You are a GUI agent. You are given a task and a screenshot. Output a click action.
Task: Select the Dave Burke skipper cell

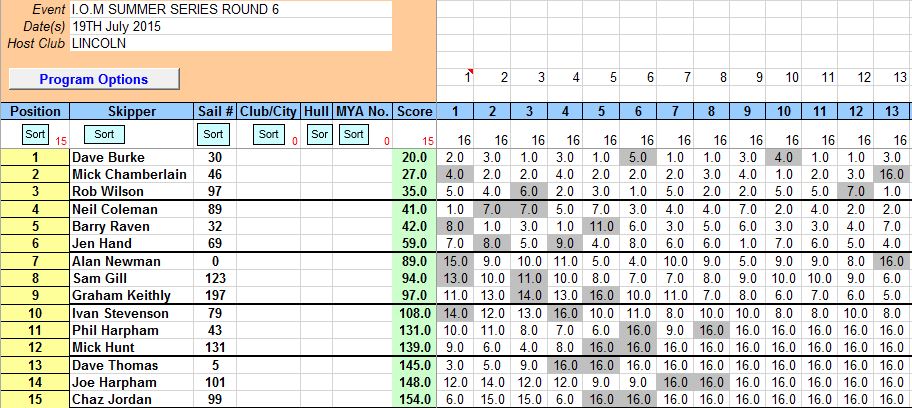(130, 157)
